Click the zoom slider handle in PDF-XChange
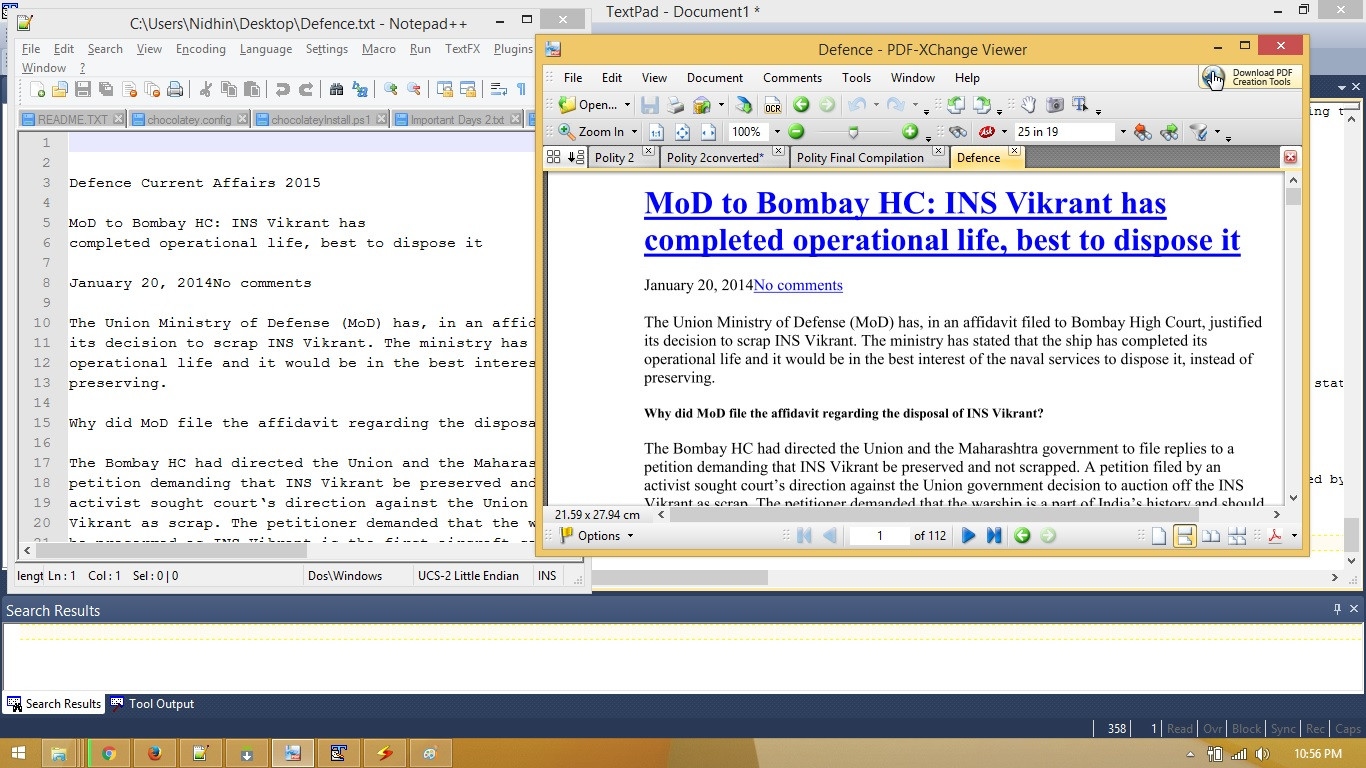Viewport: 1366px width, 768px height. pos(853,132)
